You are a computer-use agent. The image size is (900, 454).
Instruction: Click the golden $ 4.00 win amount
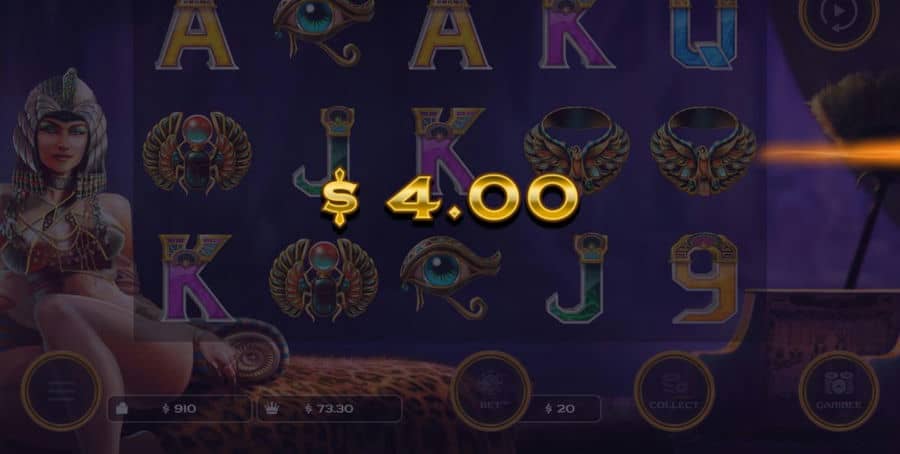coord(449,198)
